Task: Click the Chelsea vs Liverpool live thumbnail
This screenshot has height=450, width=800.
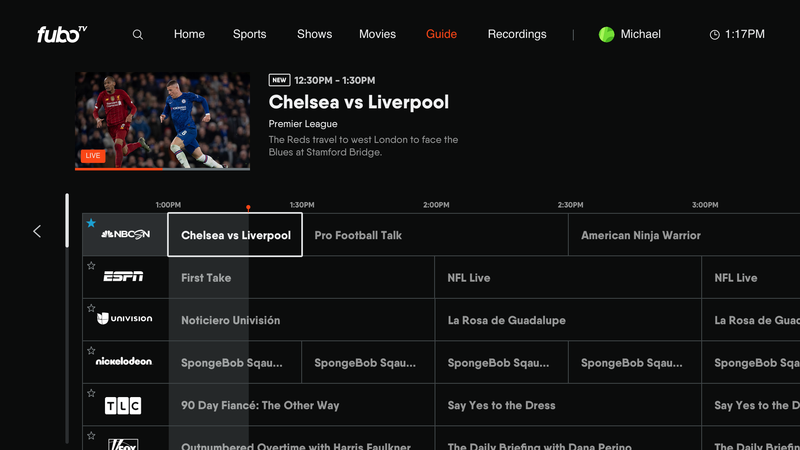Action: coord(162,121)
